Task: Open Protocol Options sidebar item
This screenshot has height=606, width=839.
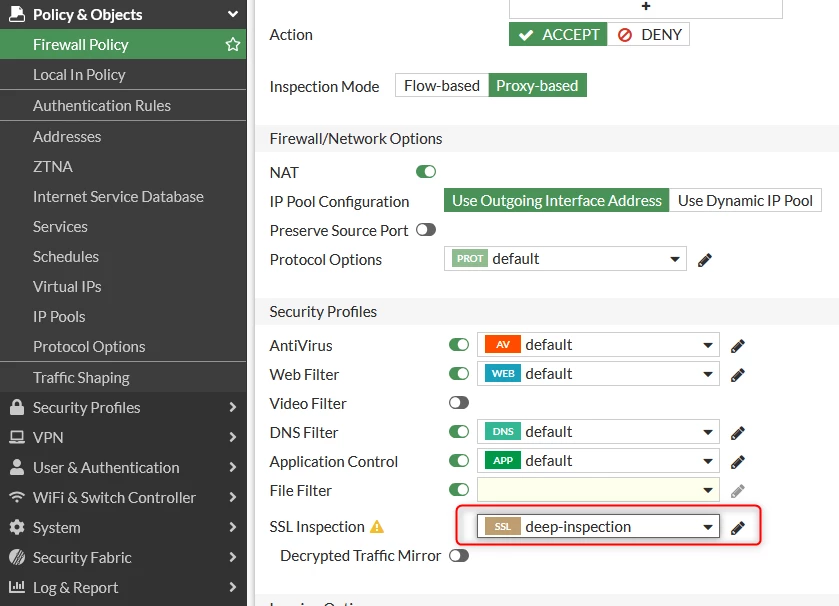Action: 123,346
